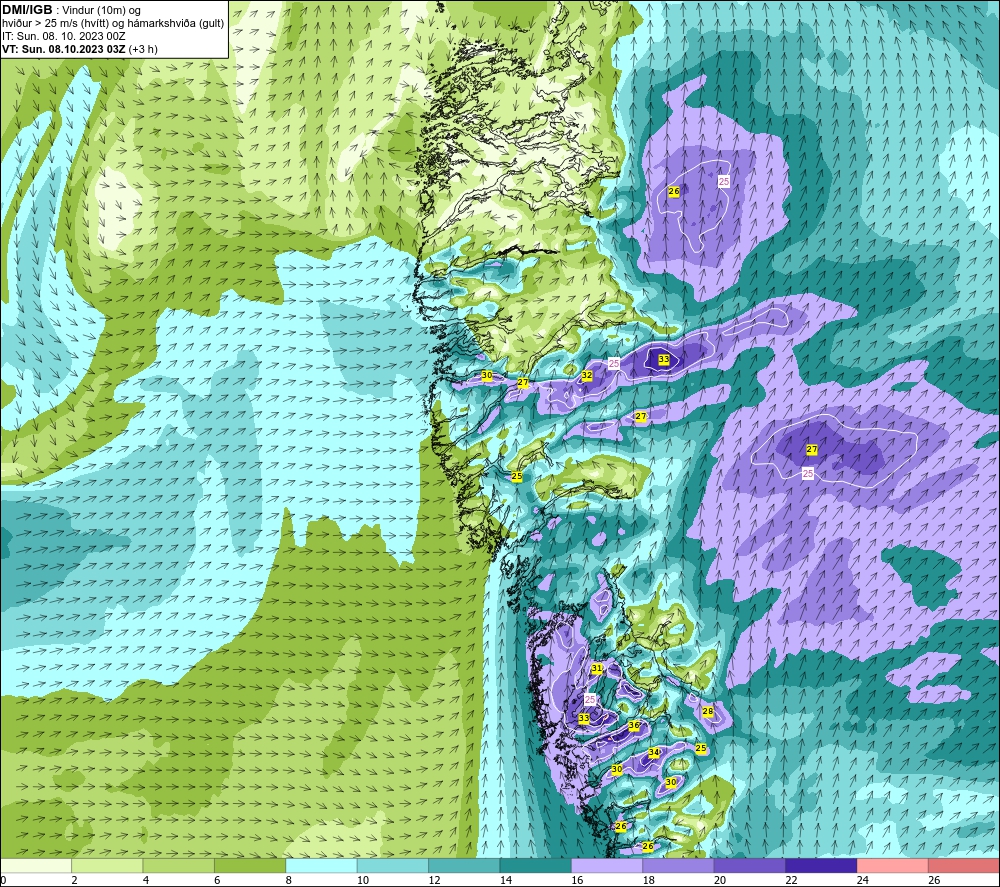Pick the light green 2–4 m/s legend color
The width and height of the screenshot is (1000, 887).
(x=107, y=865)
